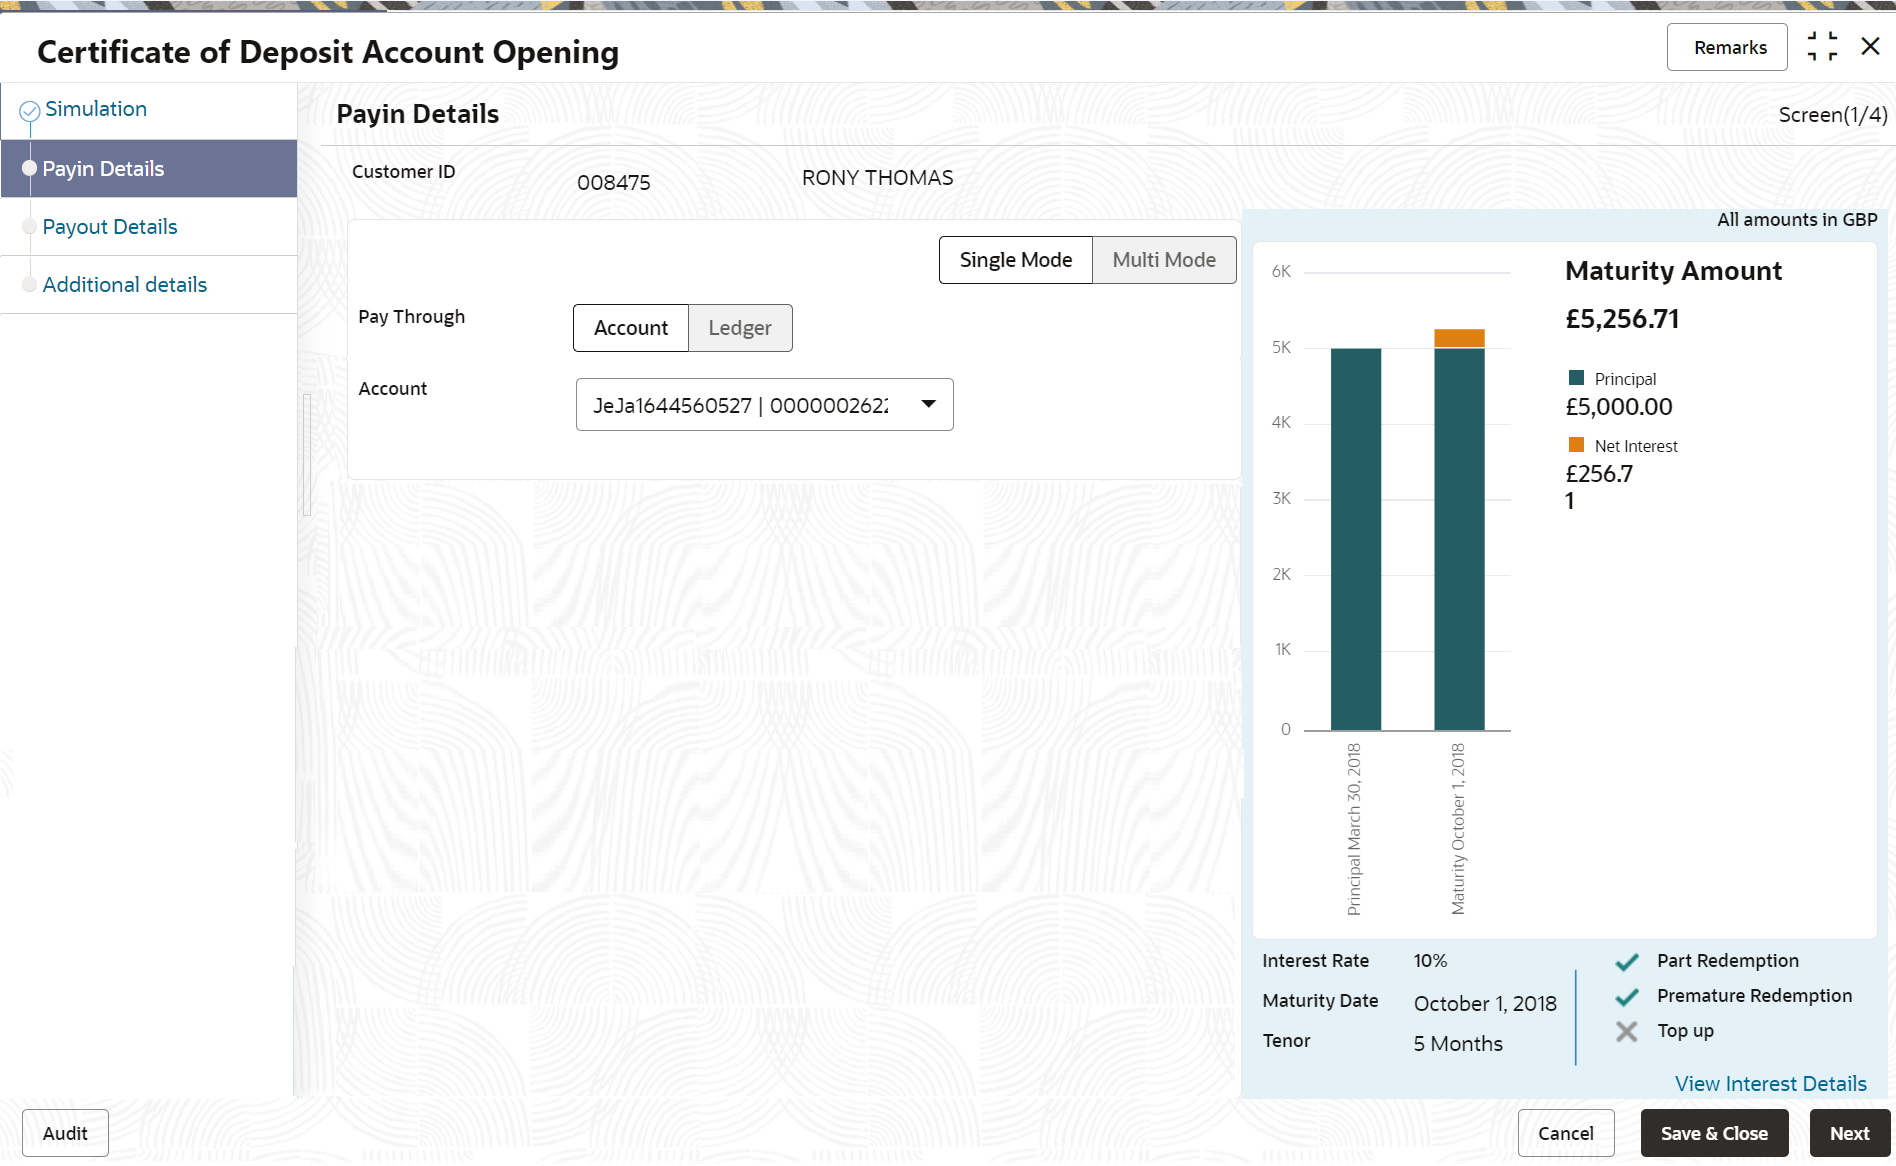The height and width of the screenshot is (1166, 1896).
Task: Go to Simulation step
Action: pos(96,109)
